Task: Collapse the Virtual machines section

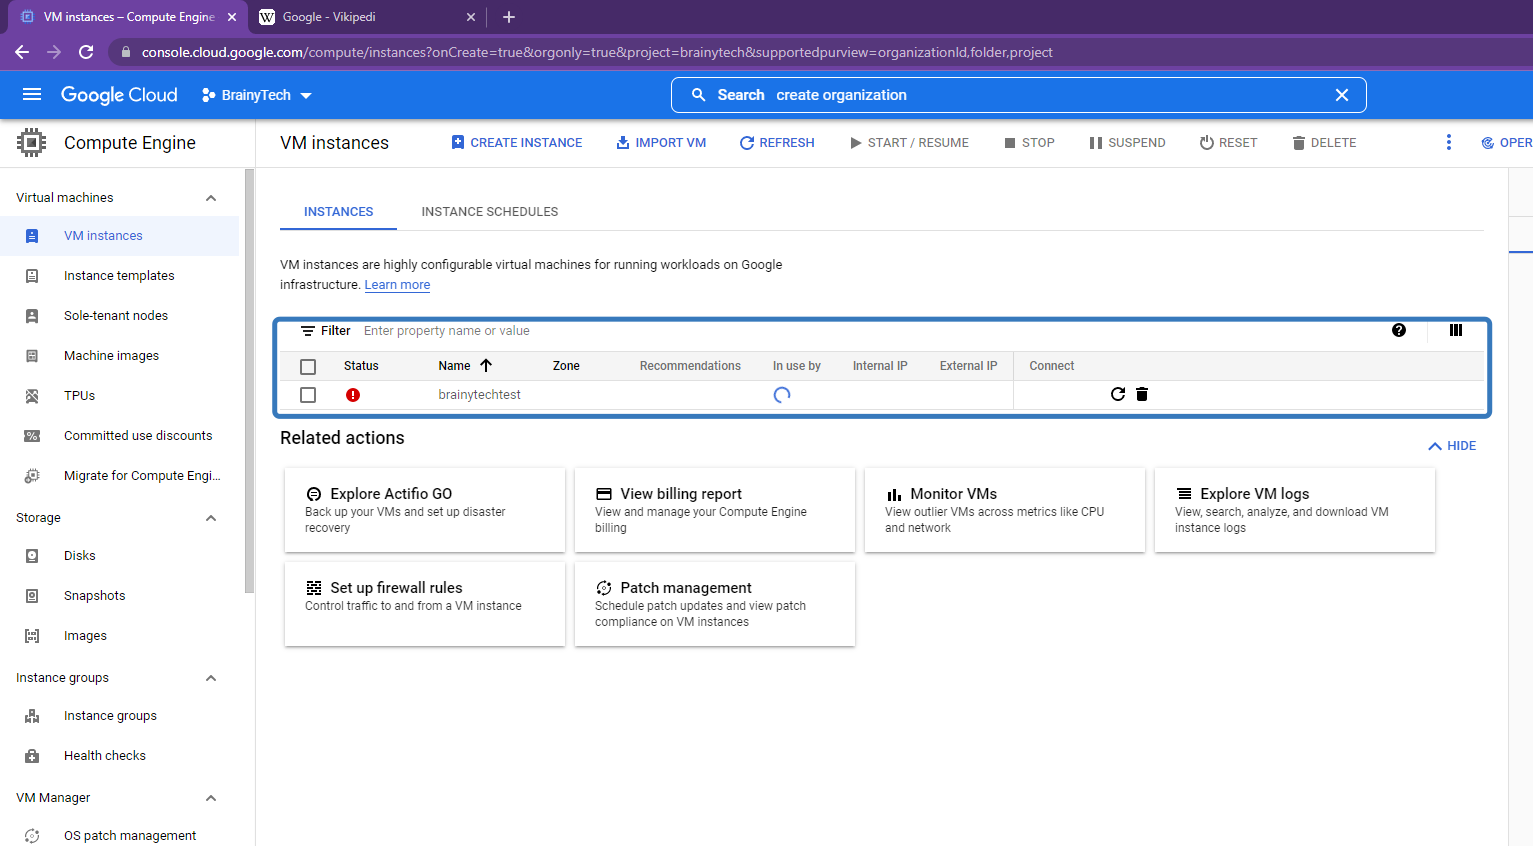Action: pyautogui.click(x=211, y=198)
